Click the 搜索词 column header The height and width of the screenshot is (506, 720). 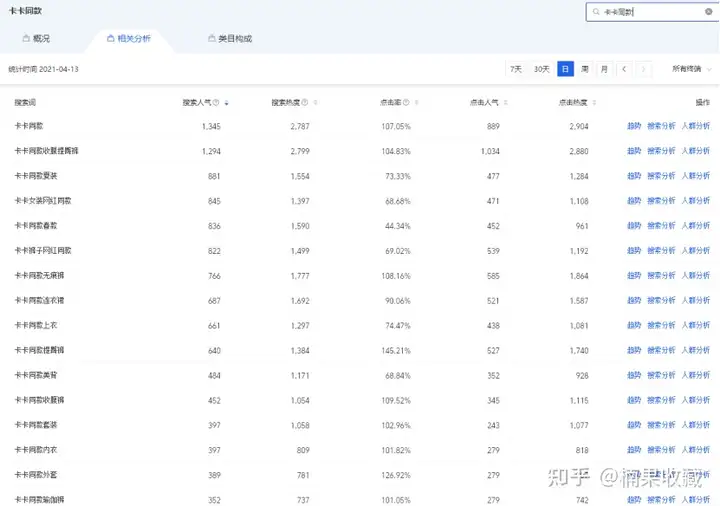25,102
